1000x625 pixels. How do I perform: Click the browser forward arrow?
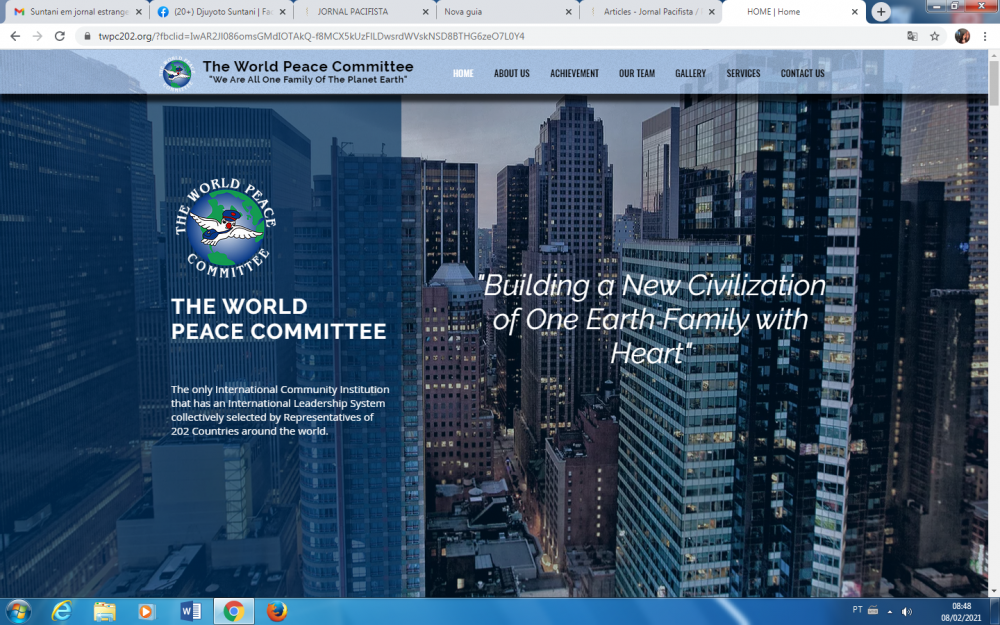tap(38, 36)
